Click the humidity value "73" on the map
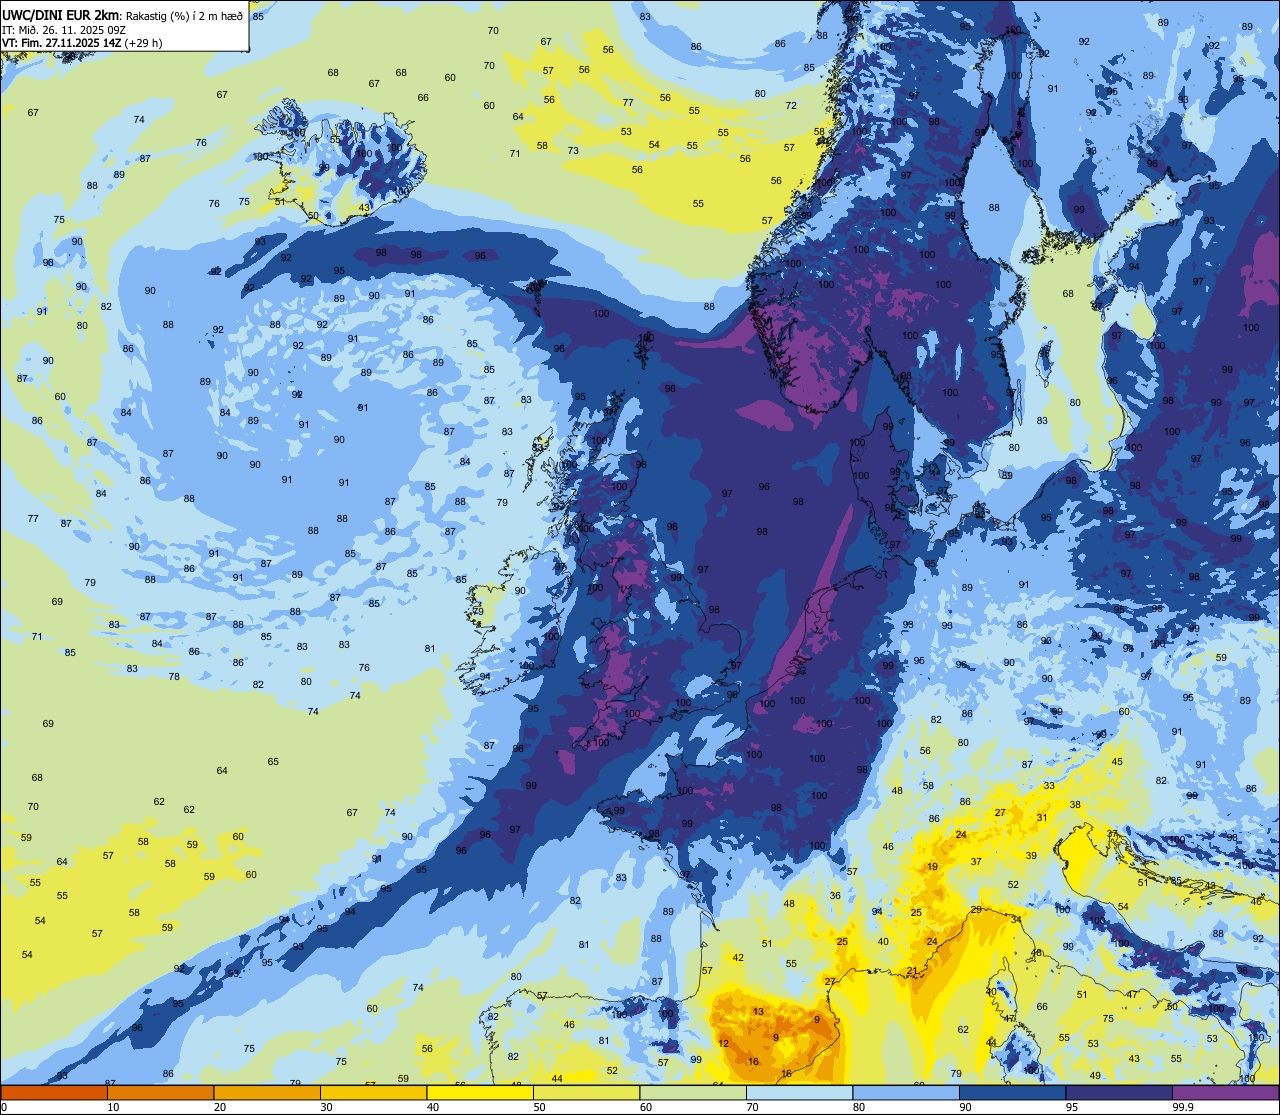This screenshot has width=1280, height=1115. coord(573,150)
